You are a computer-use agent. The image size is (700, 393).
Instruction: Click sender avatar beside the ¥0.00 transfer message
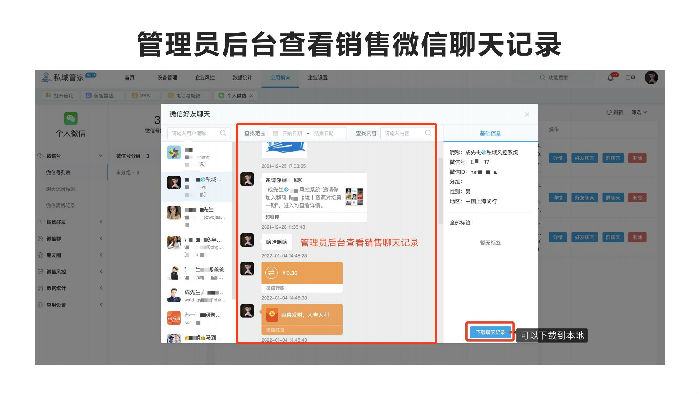[247, 269]
